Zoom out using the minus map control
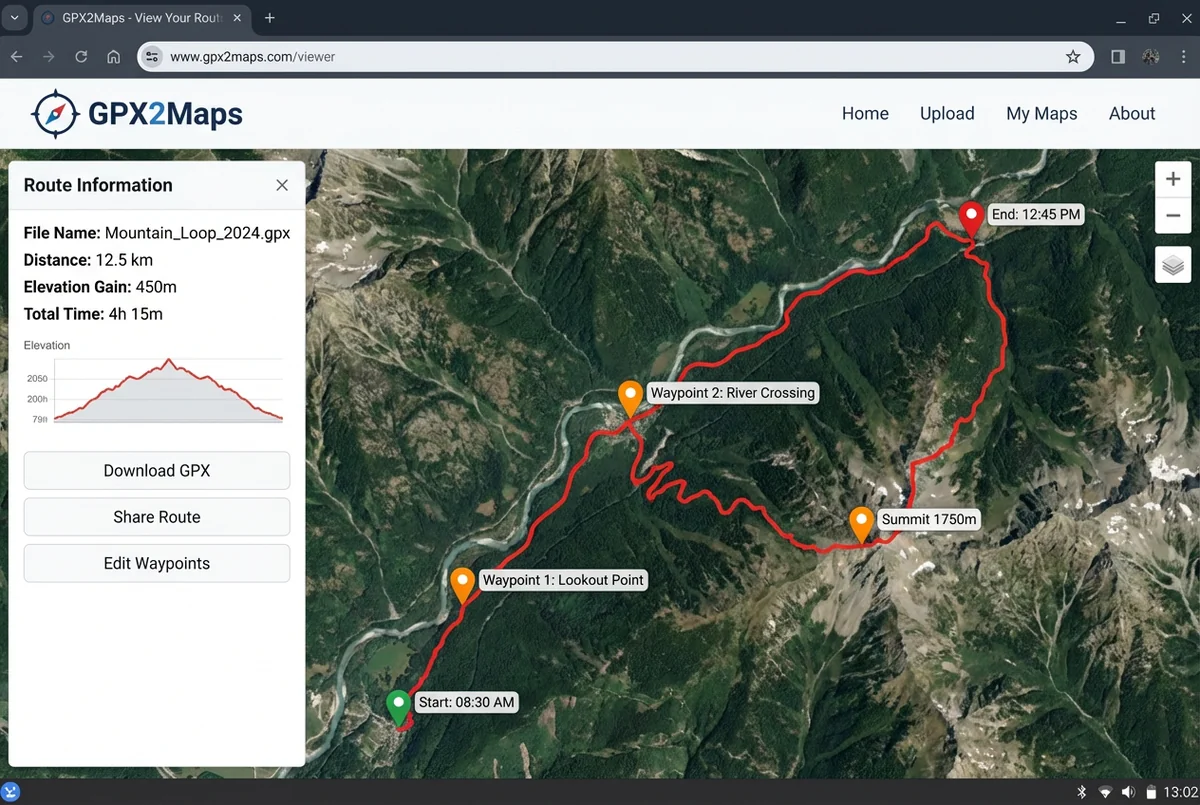Screen dimensions: 1200x805 coord(1172,215)
